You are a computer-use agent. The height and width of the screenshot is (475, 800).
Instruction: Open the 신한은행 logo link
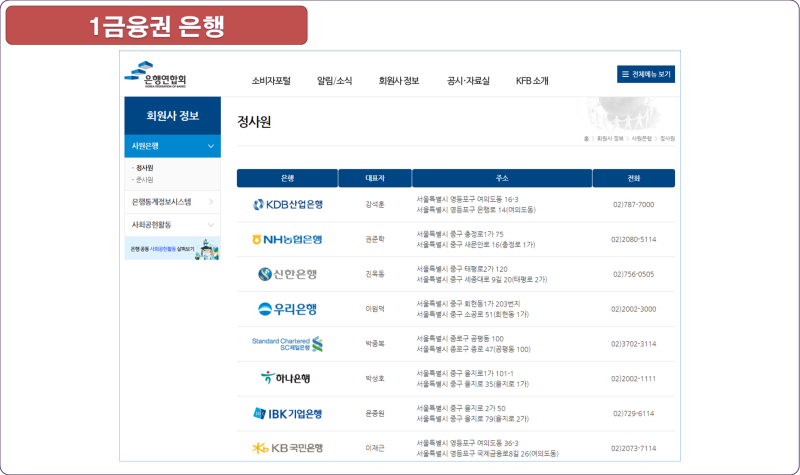(x=287, y=274)
